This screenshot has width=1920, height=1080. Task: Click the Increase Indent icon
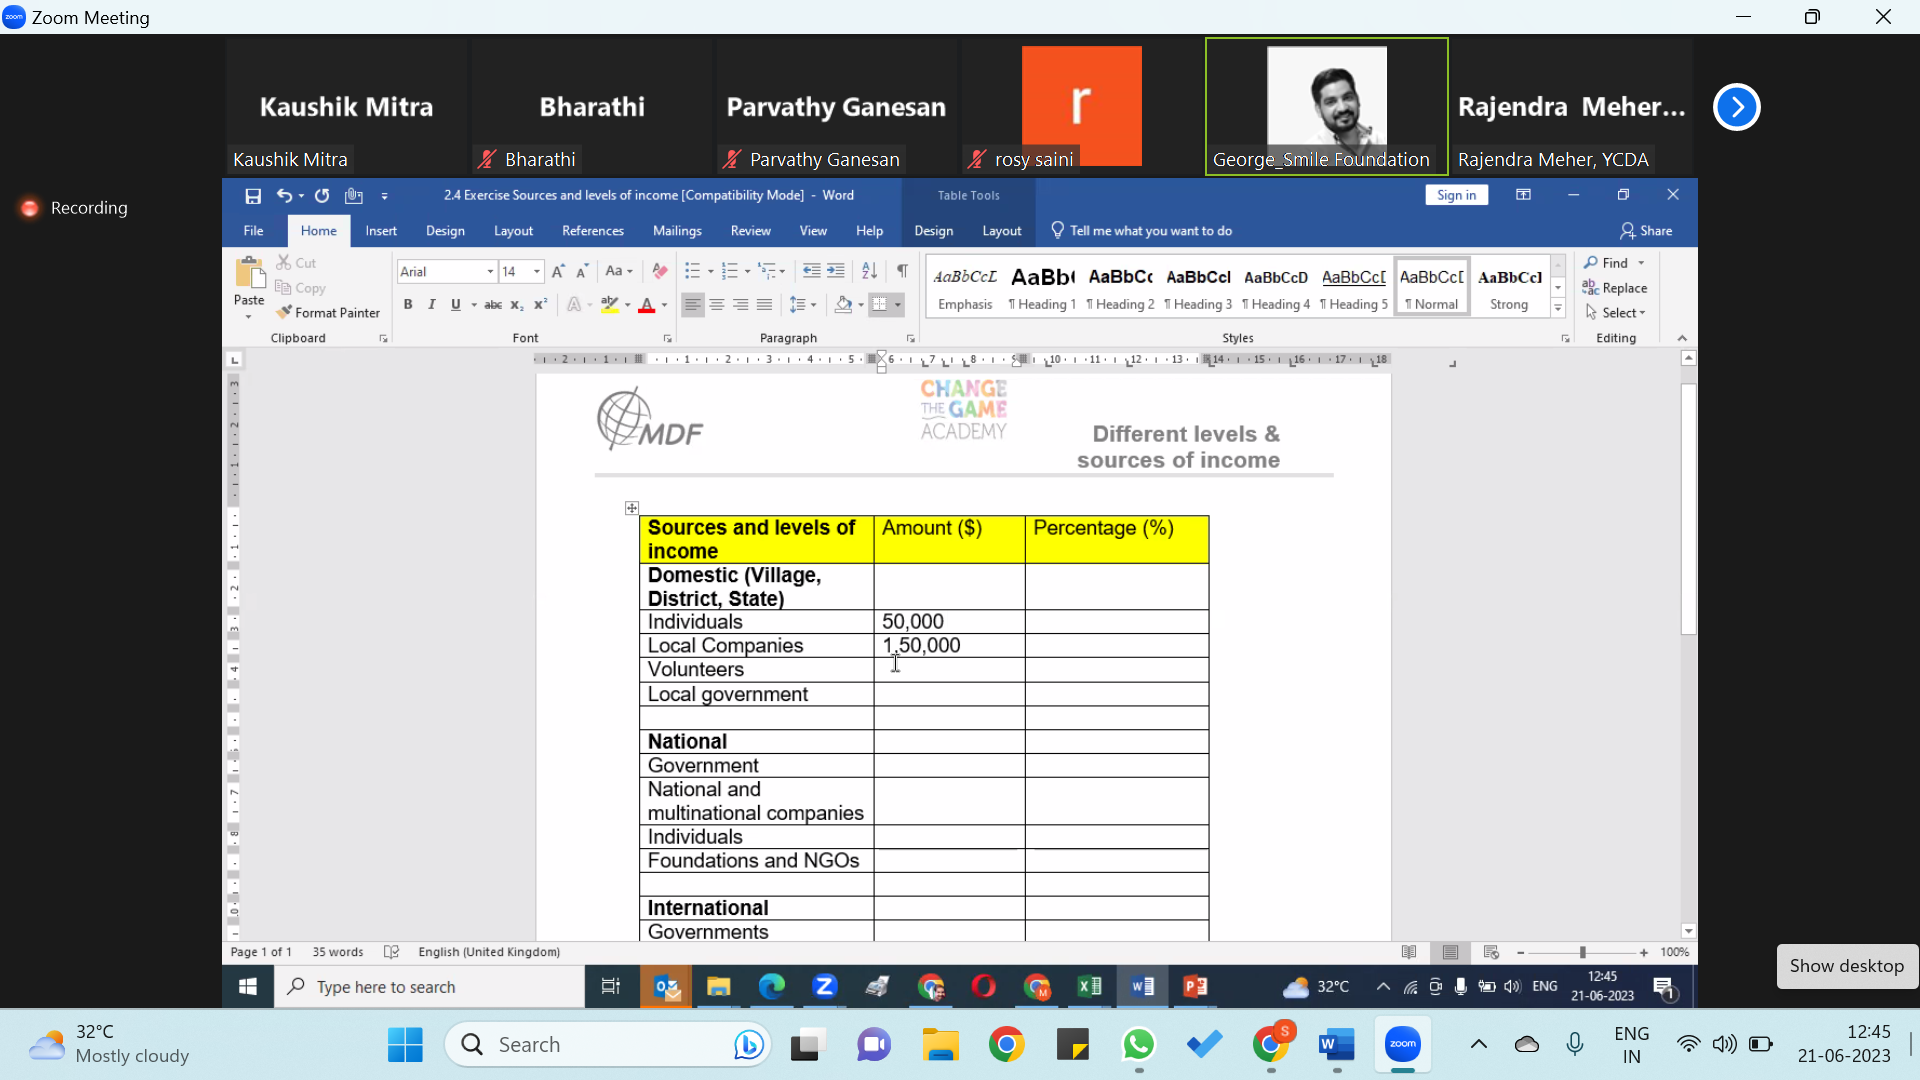[x=836, y=271]
